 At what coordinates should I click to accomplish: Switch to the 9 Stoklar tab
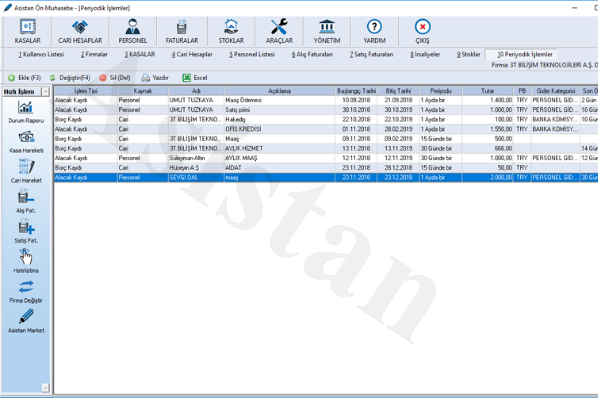[468, 55]
